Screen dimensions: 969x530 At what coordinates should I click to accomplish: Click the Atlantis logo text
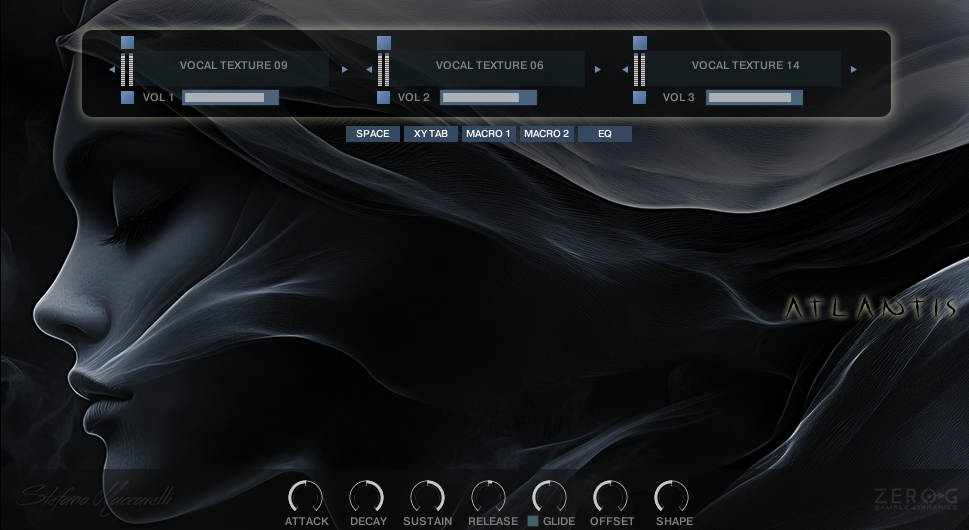click(870, 308)
